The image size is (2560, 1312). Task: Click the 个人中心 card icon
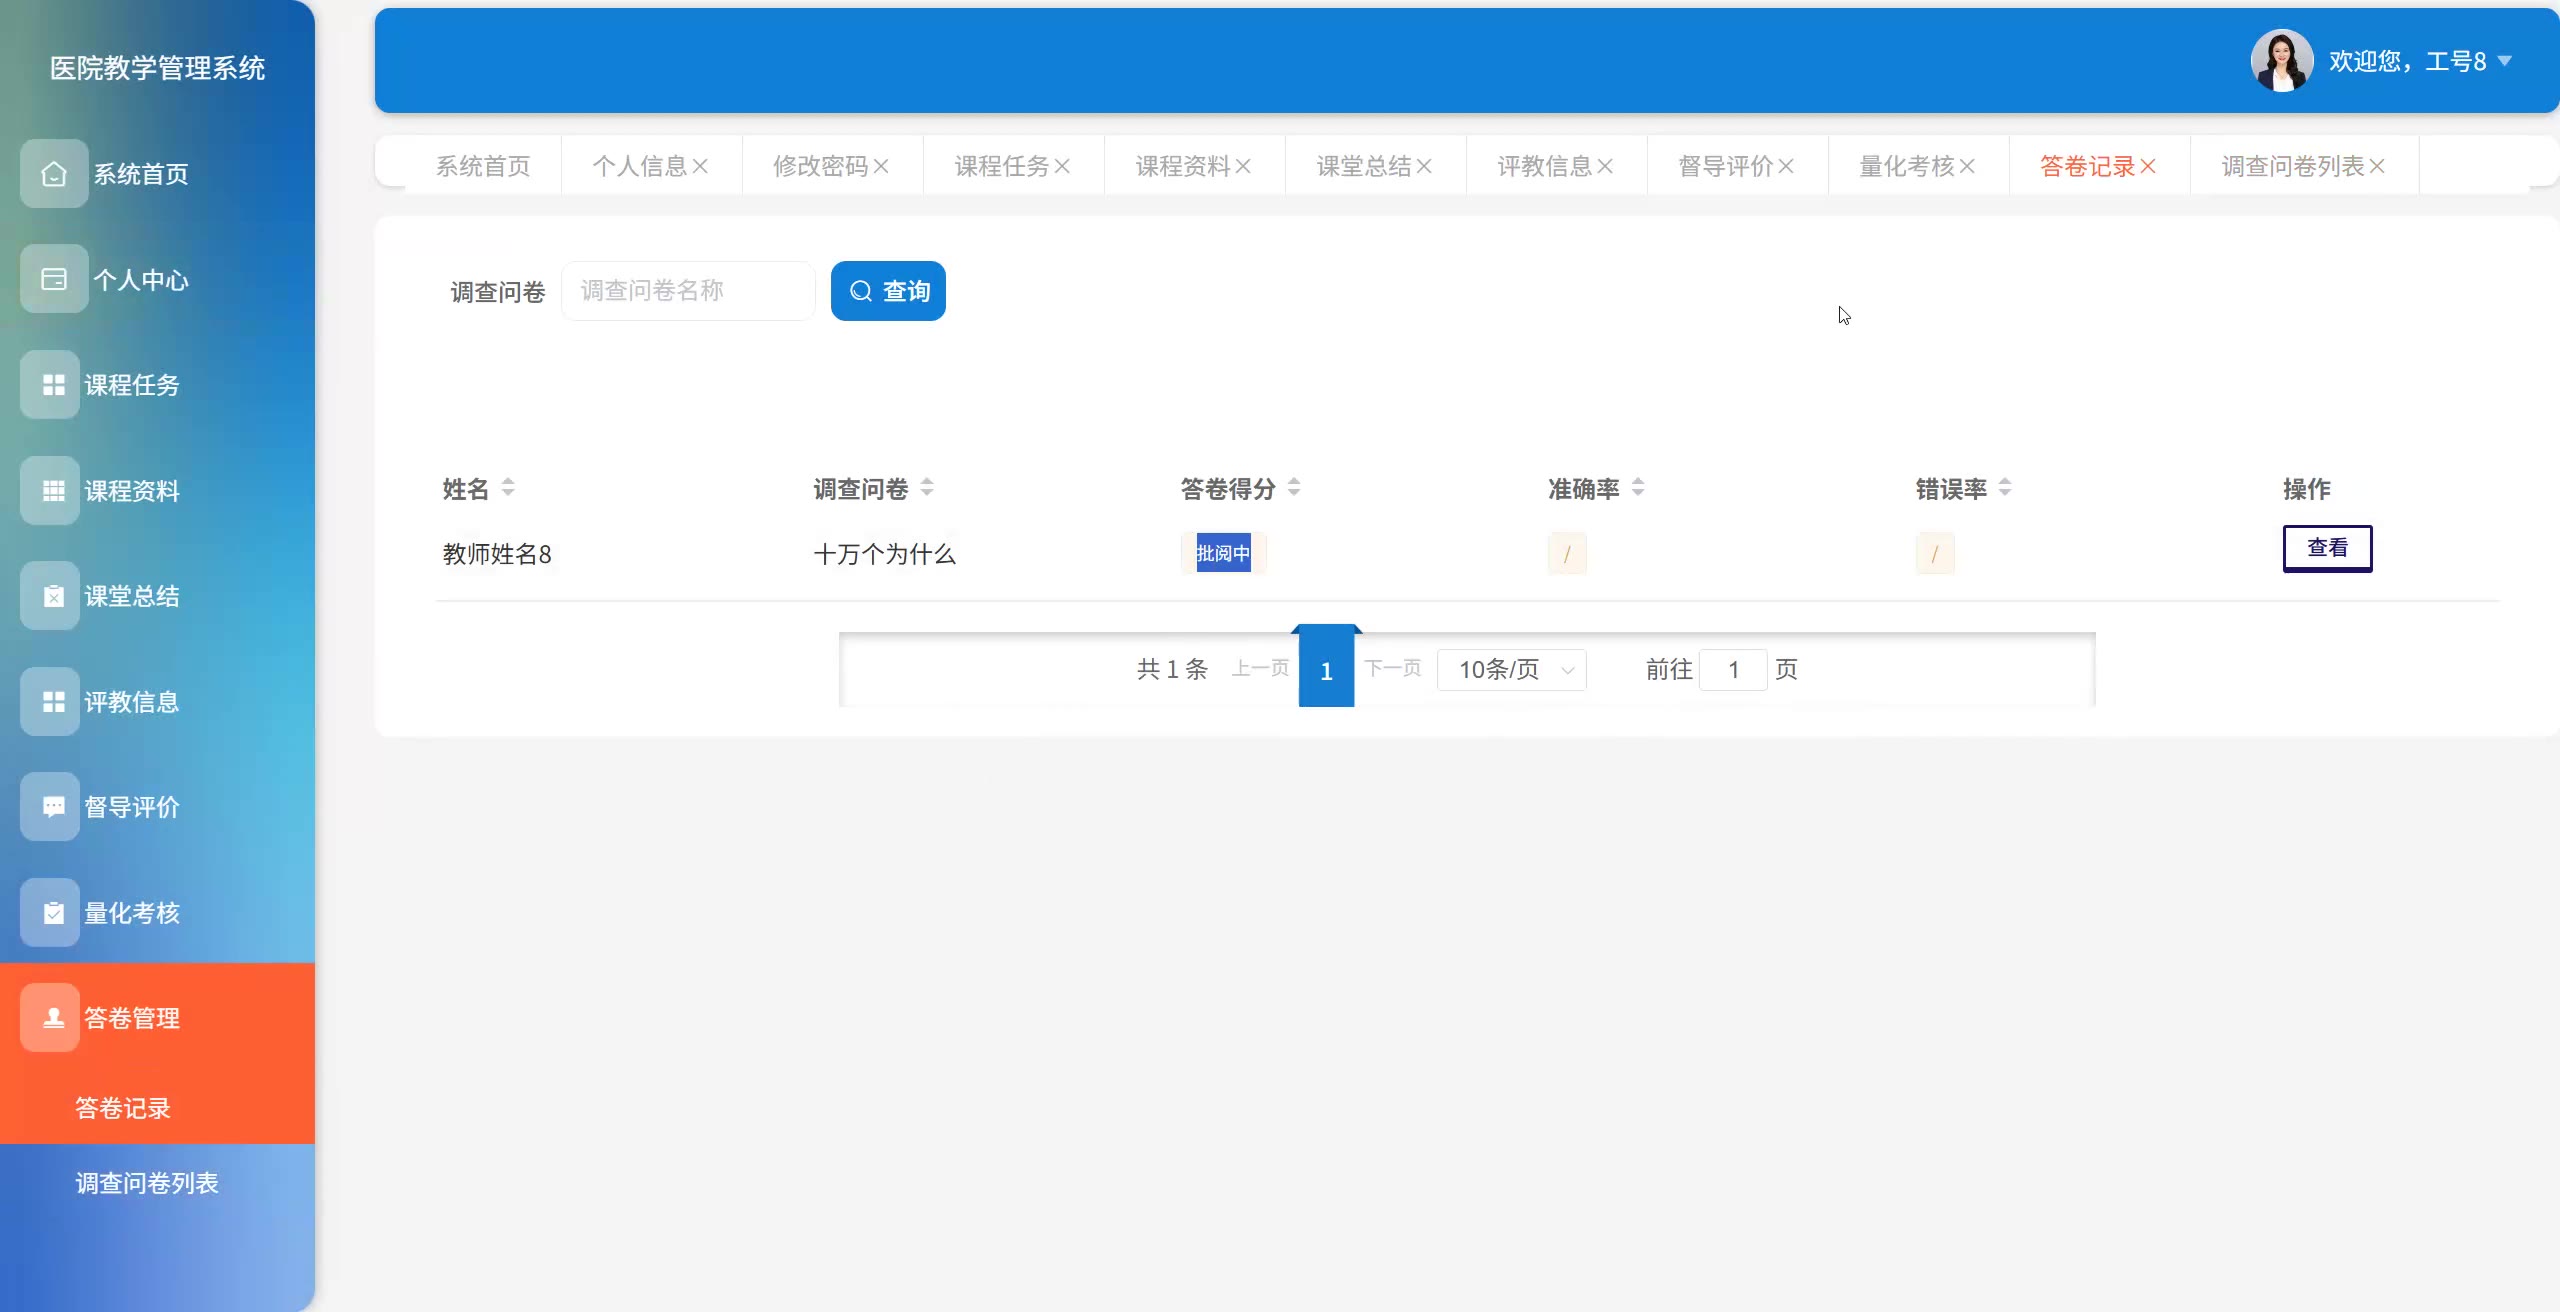coord(54,279)
